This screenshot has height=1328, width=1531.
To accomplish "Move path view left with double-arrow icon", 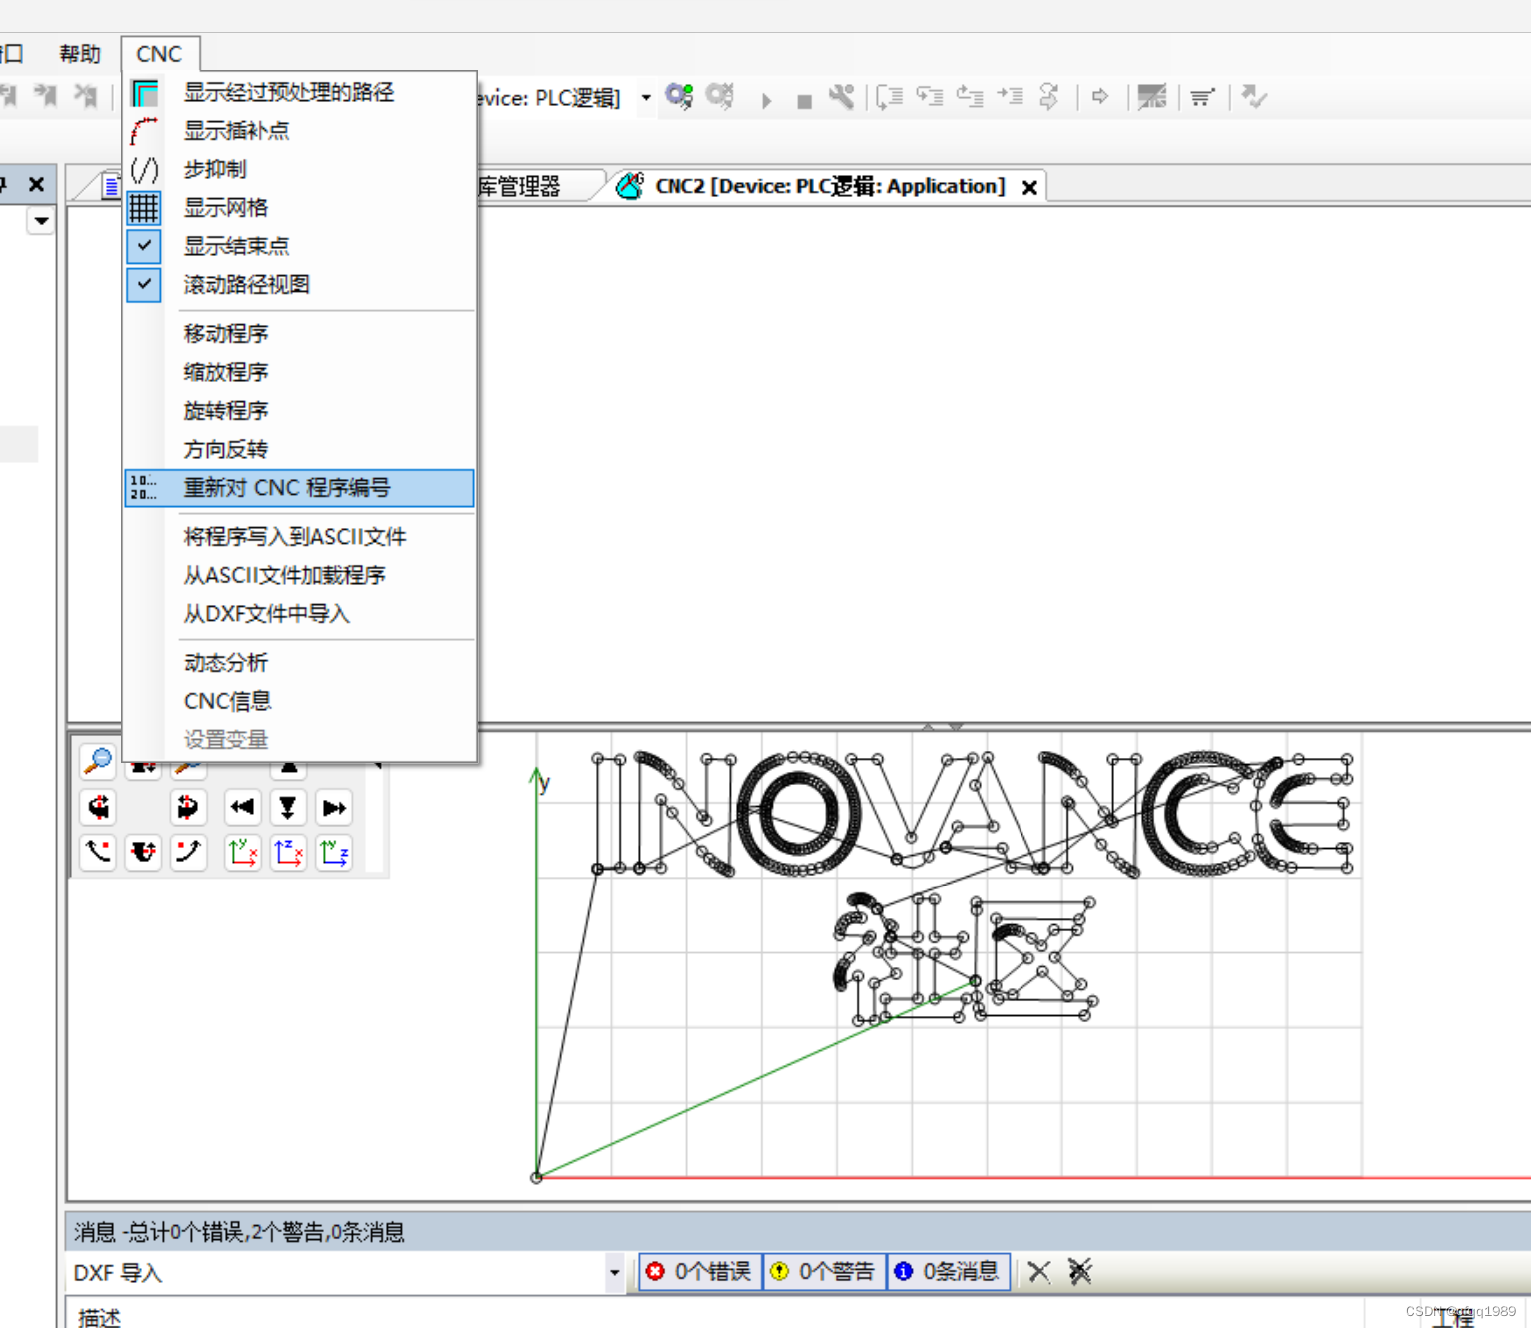I will 242,807.
